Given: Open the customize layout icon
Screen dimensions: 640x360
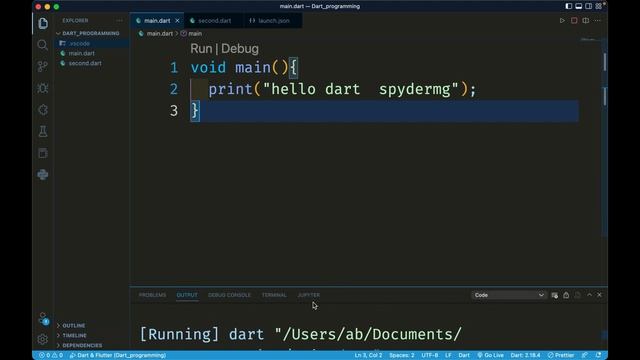Looking at the screenshot, I should (x=599, y=6).
